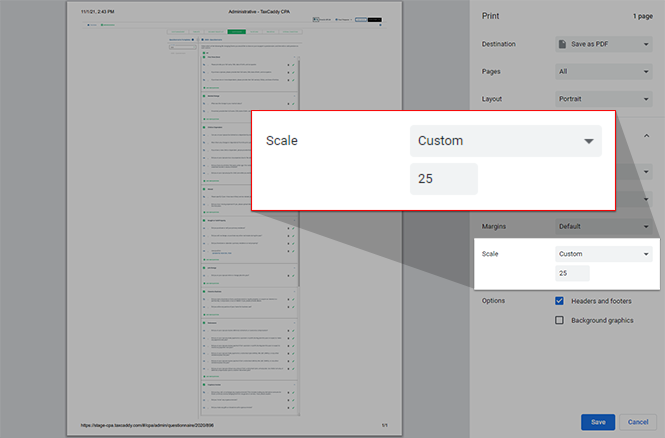Click the blue Save button
Viewport: 665px width, 438px height.
(x=598, y=422)
